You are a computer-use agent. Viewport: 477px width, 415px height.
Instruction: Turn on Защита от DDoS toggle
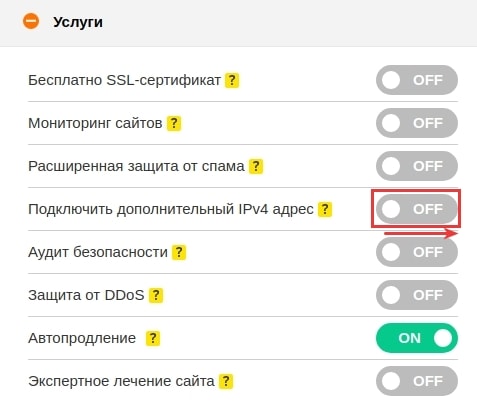(x=417, y=295)
